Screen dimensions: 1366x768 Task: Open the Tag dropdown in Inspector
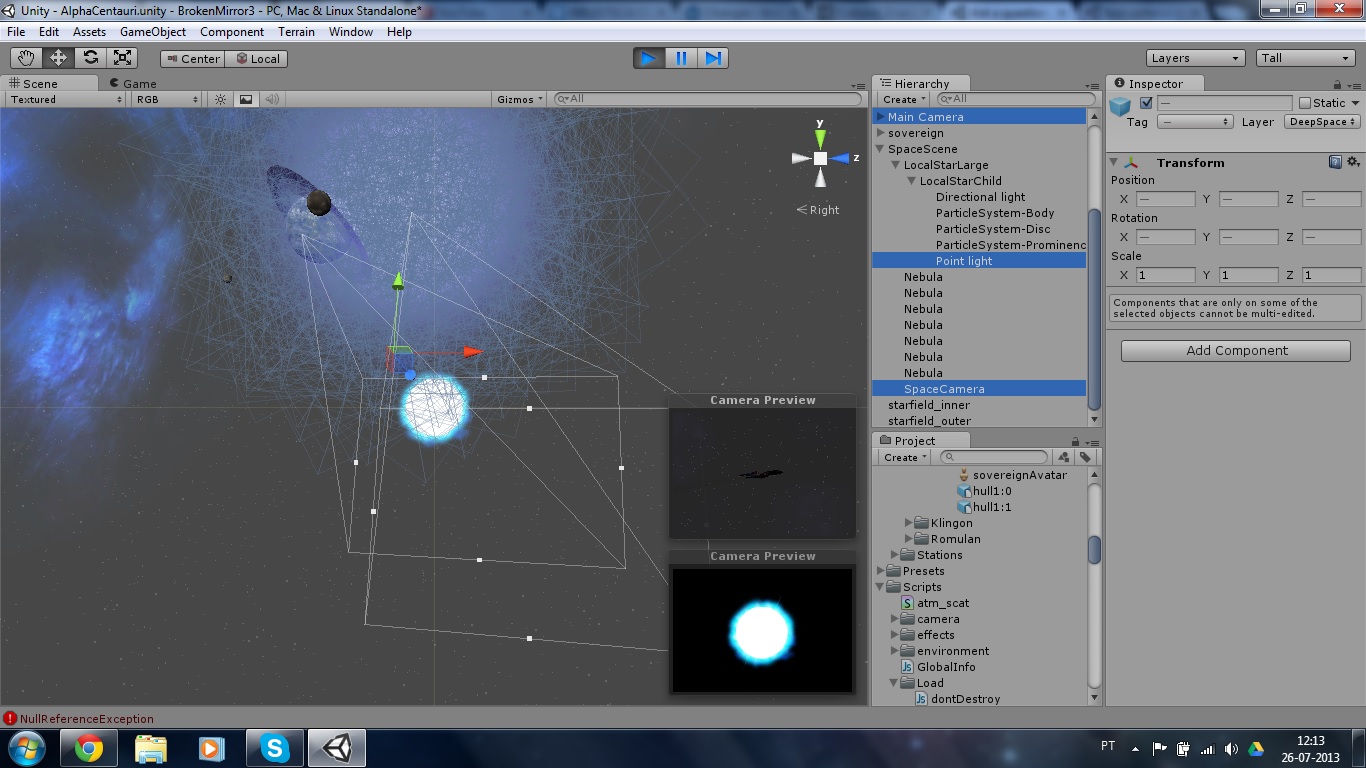[1195, 122]
